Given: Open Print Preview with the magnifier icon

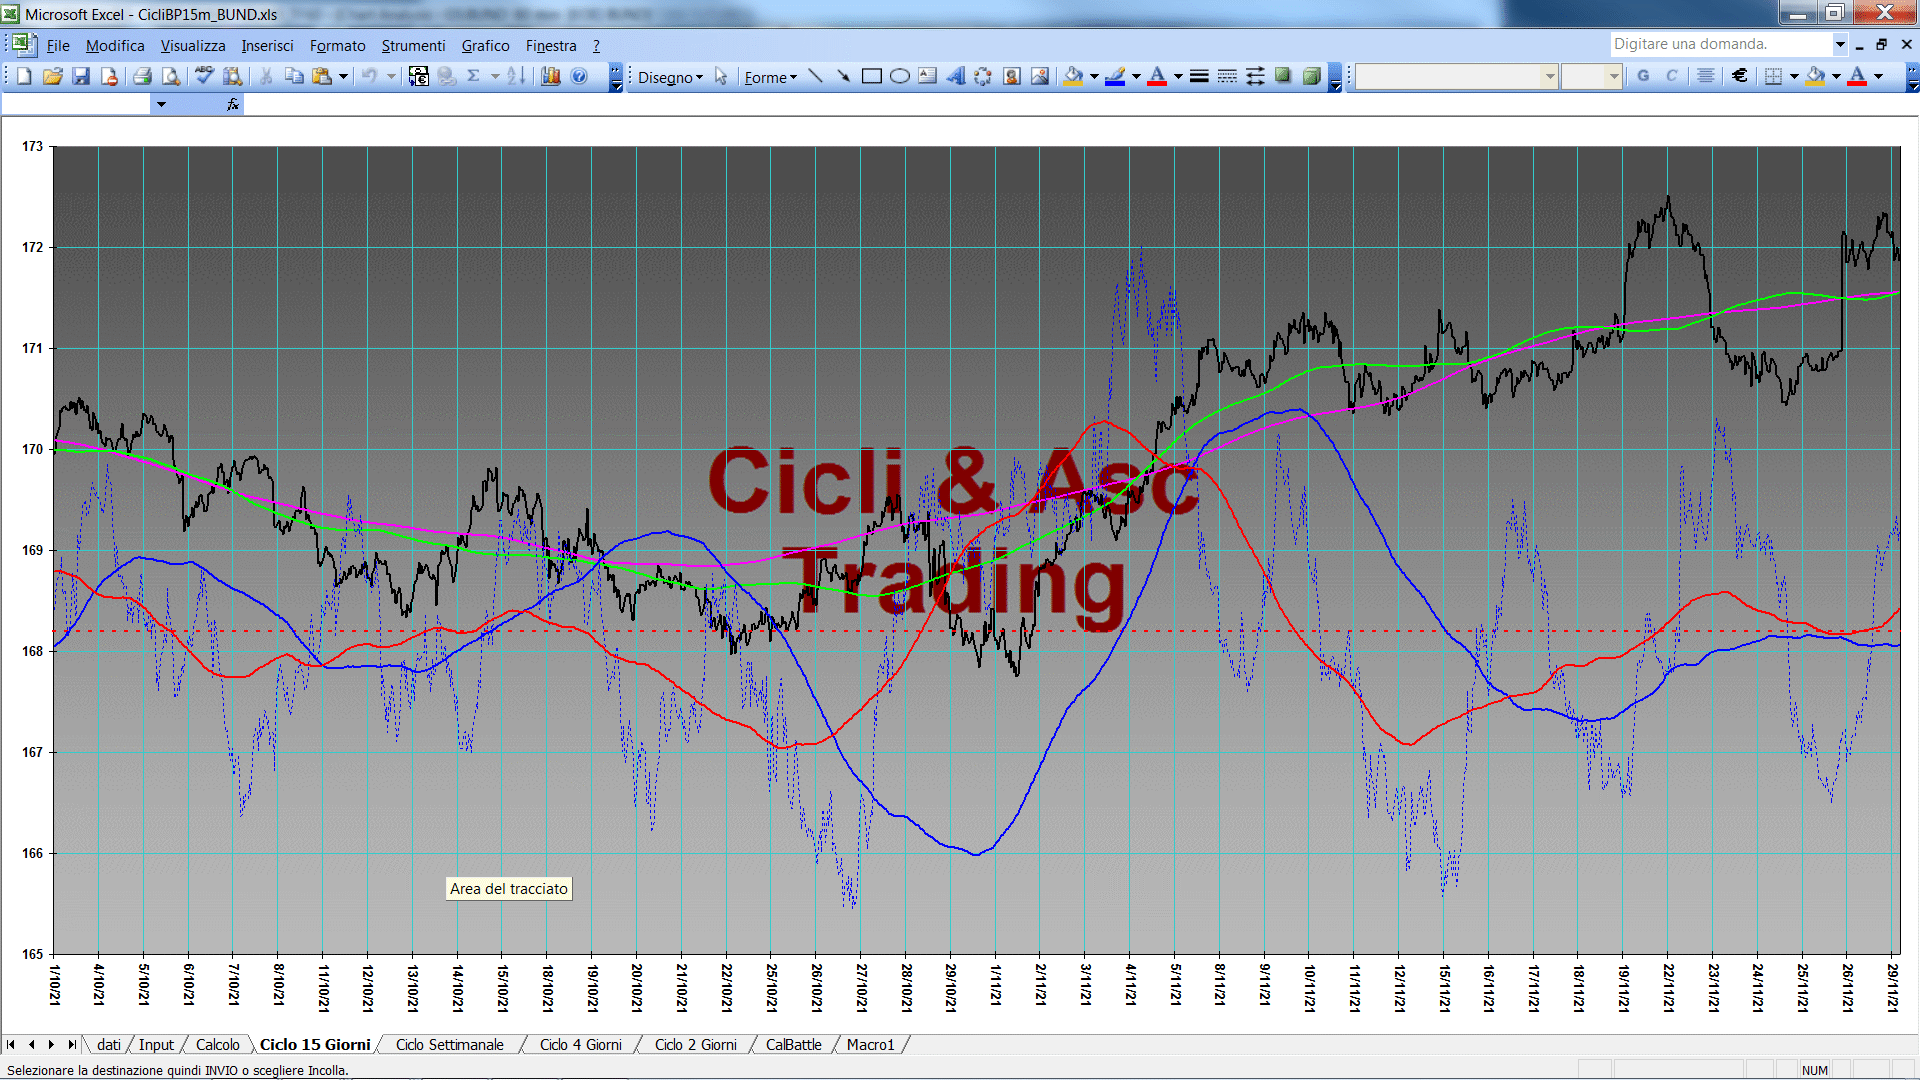Looking at the screenshot, I should [x=171, y=76].
